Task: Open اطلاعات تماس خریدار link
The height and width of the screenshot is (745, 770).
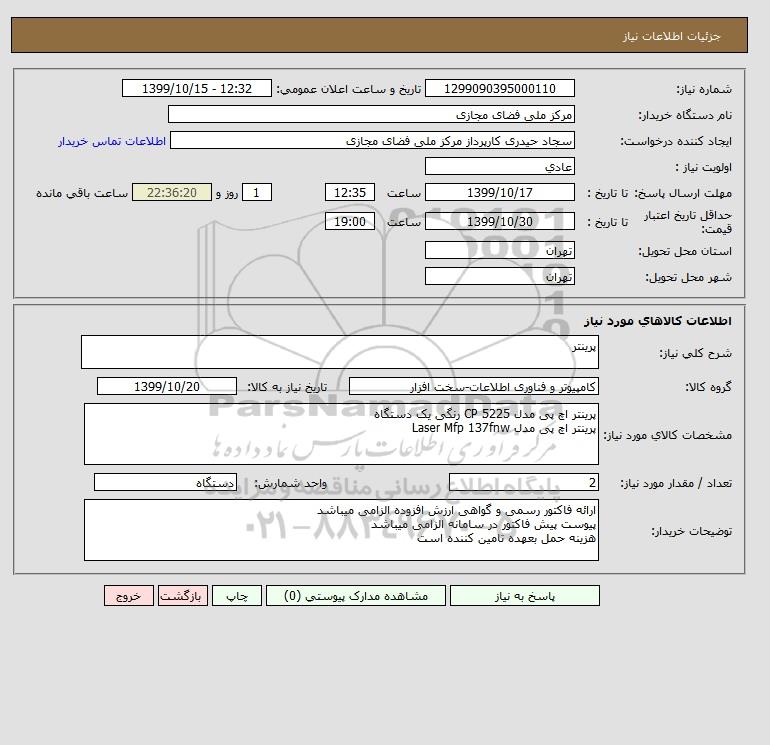Action: point(112,141)
